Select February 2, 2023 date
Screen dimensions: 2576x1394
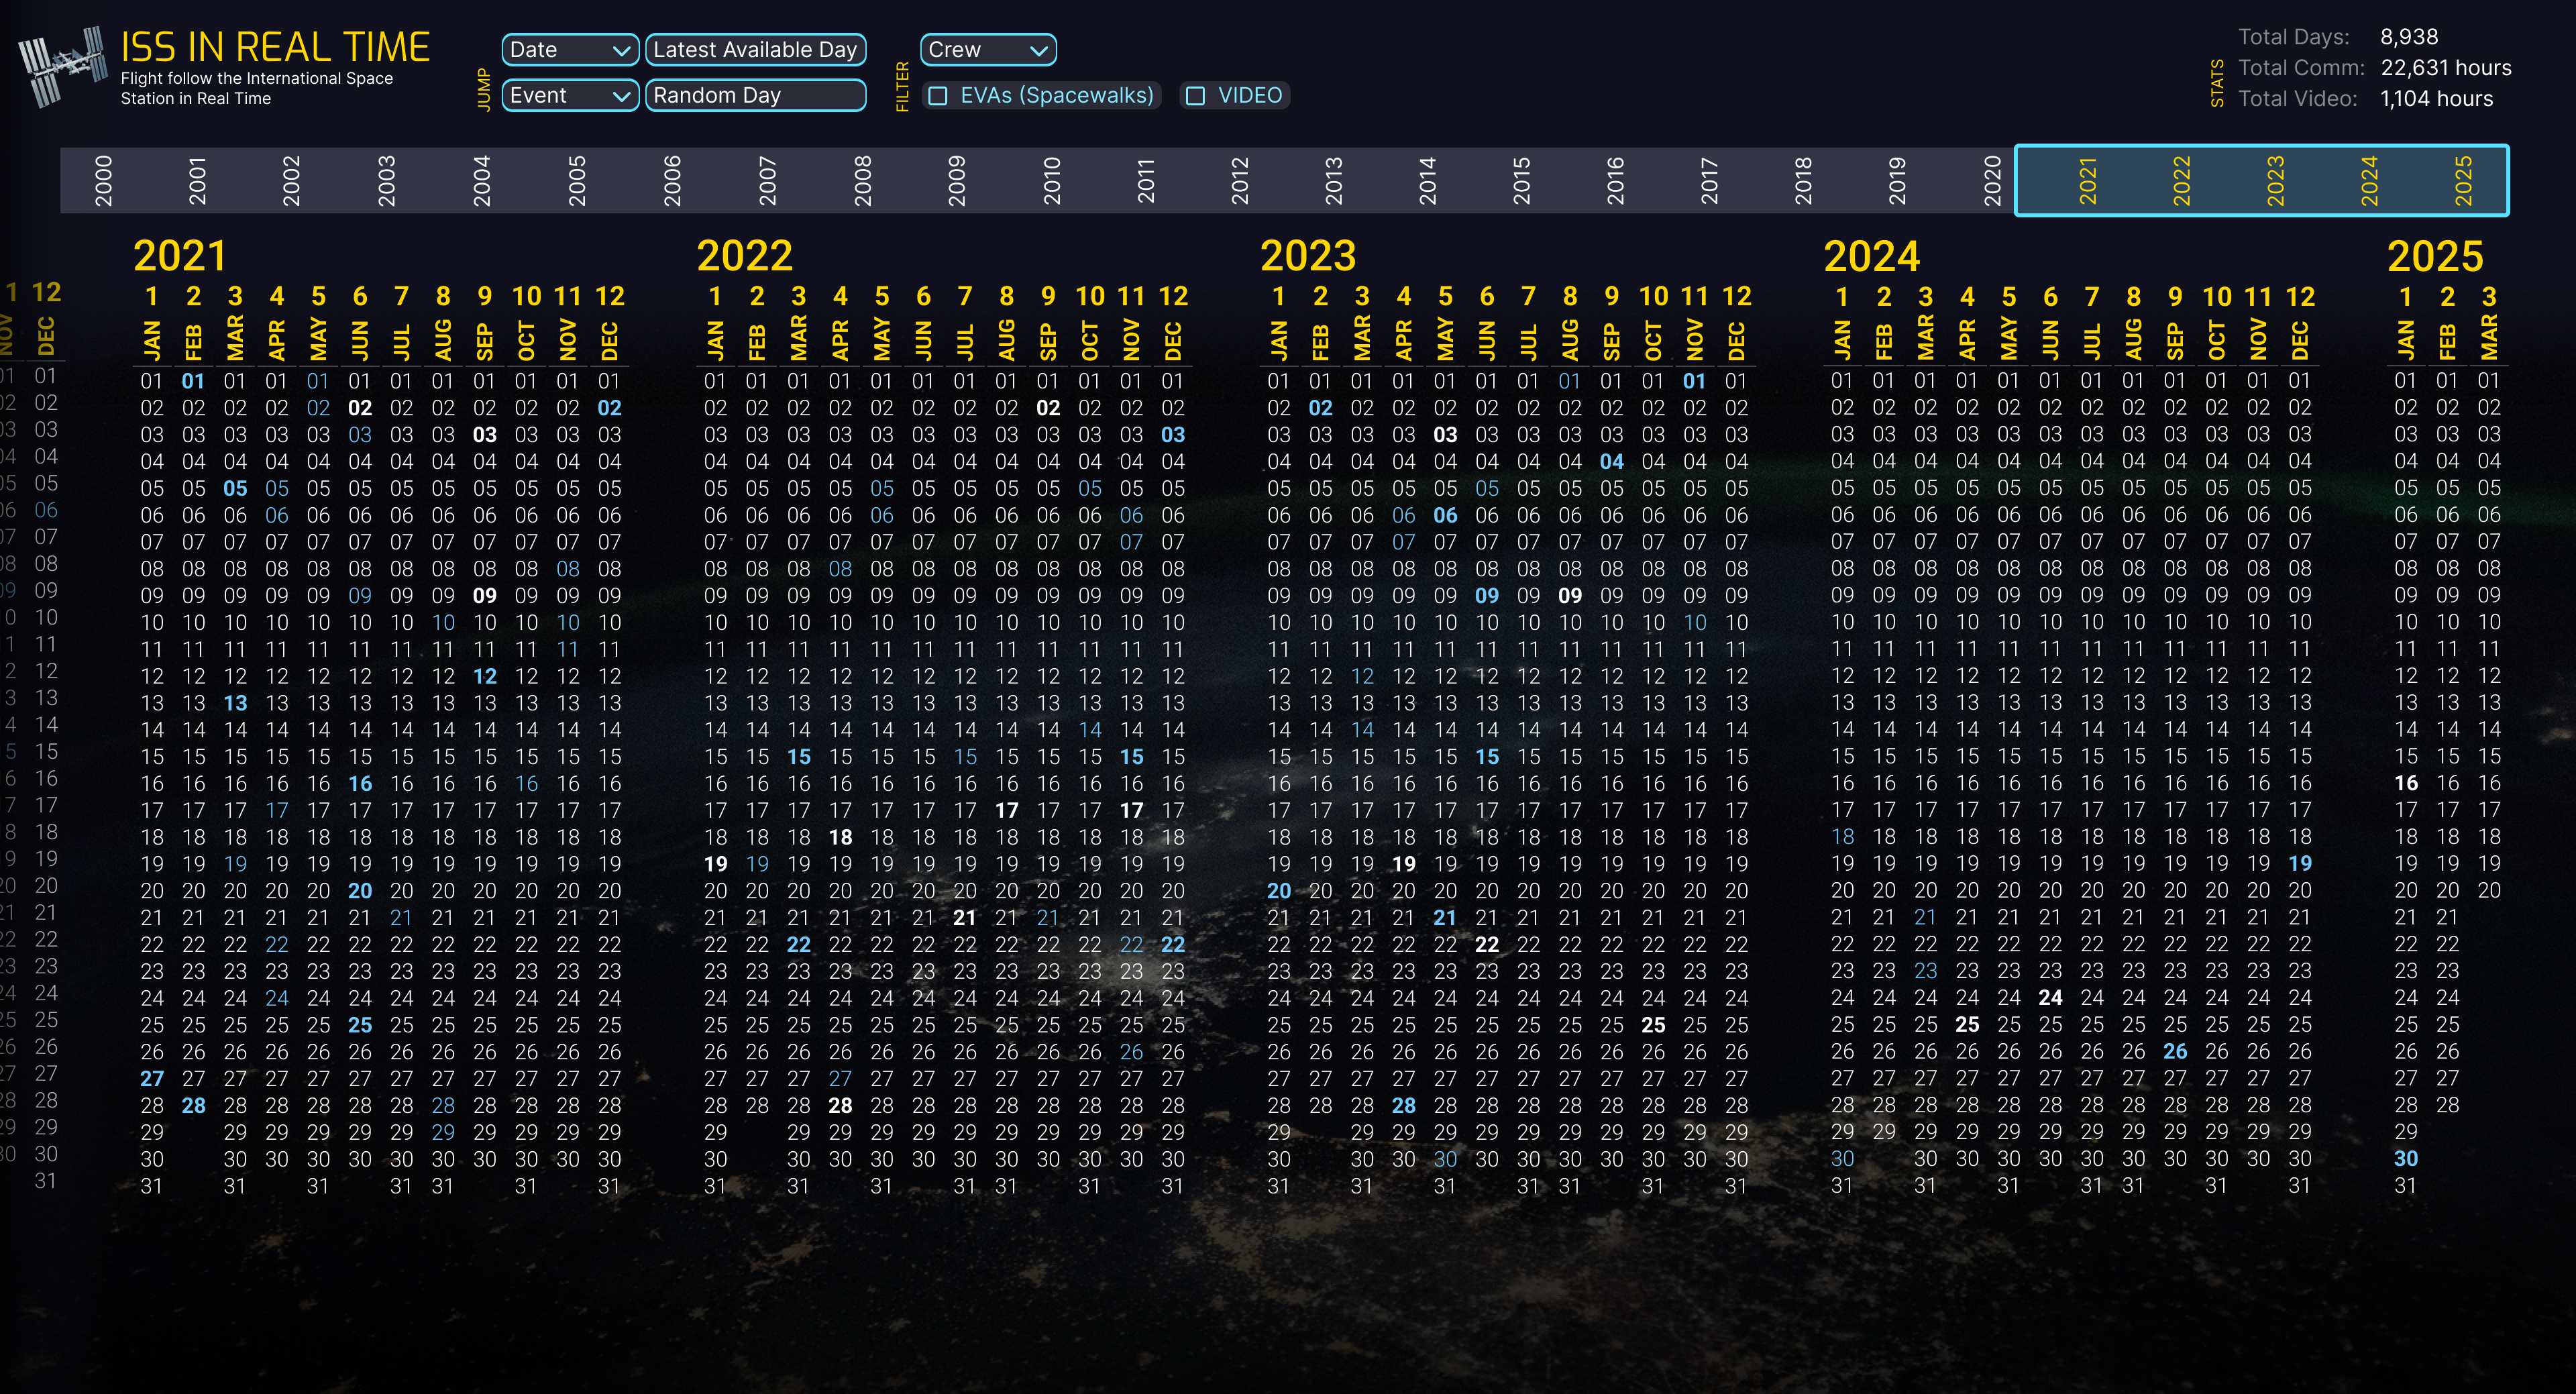pos(1321,408)
